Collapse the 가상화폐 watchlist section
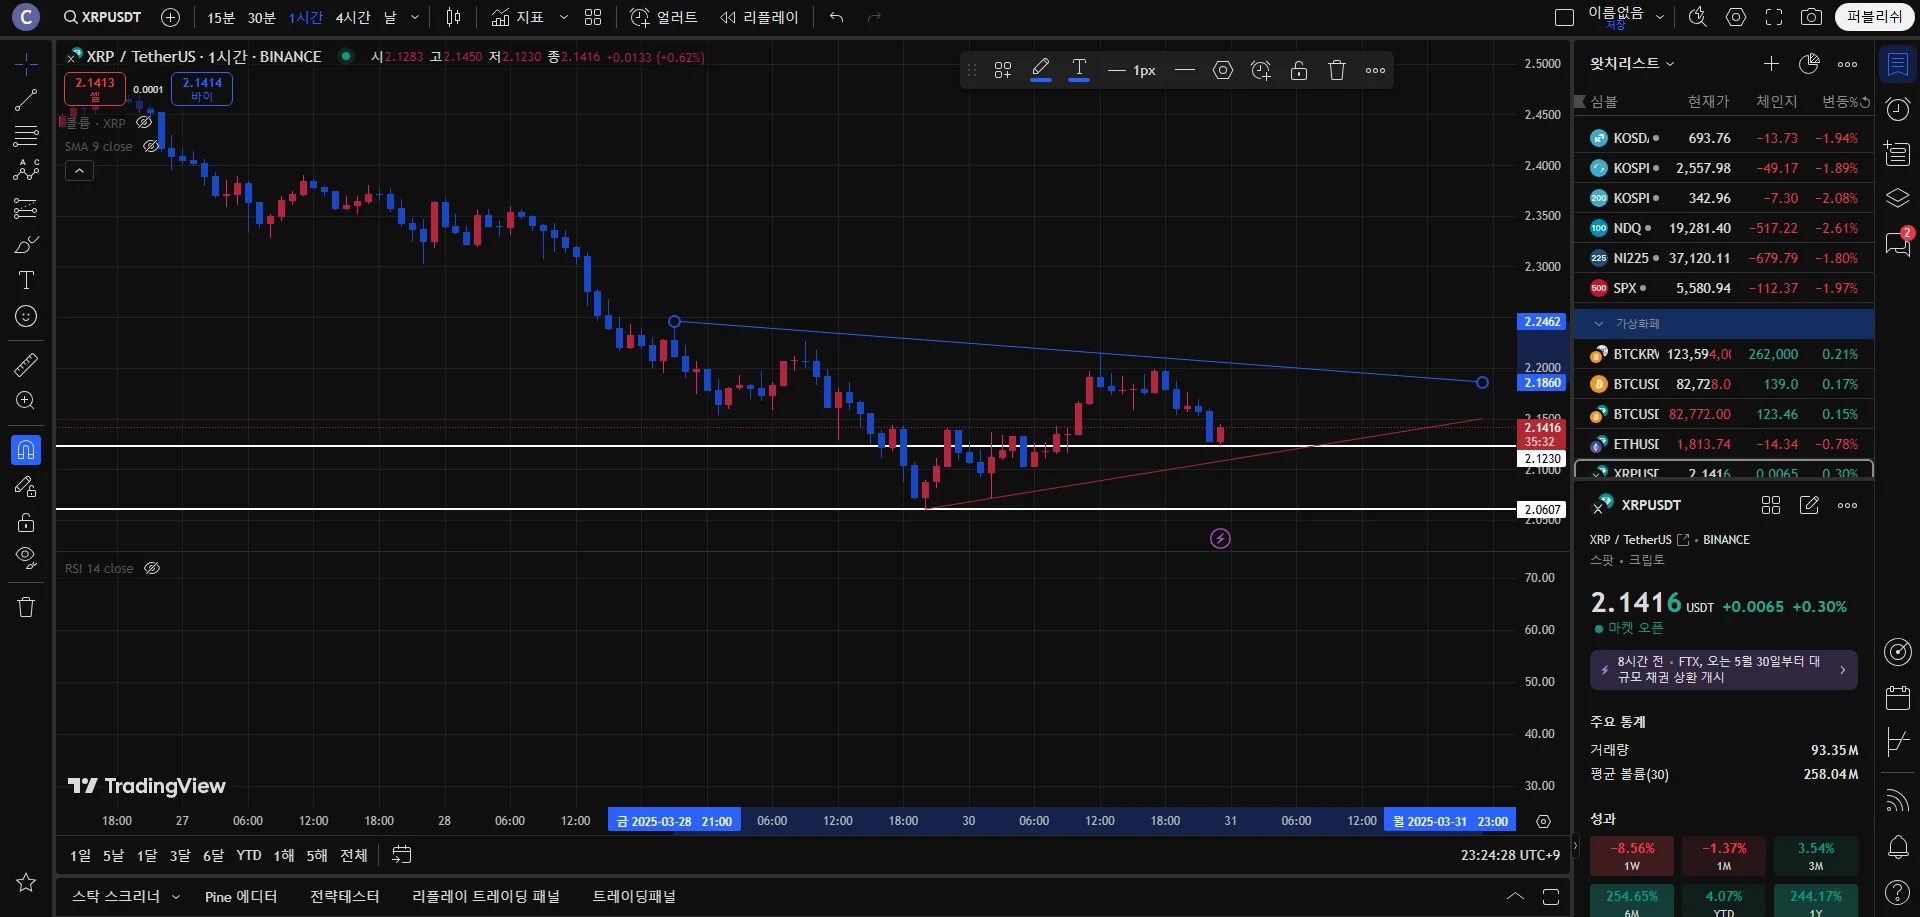Screen dimensions: 1920x917 (1599, 324)
